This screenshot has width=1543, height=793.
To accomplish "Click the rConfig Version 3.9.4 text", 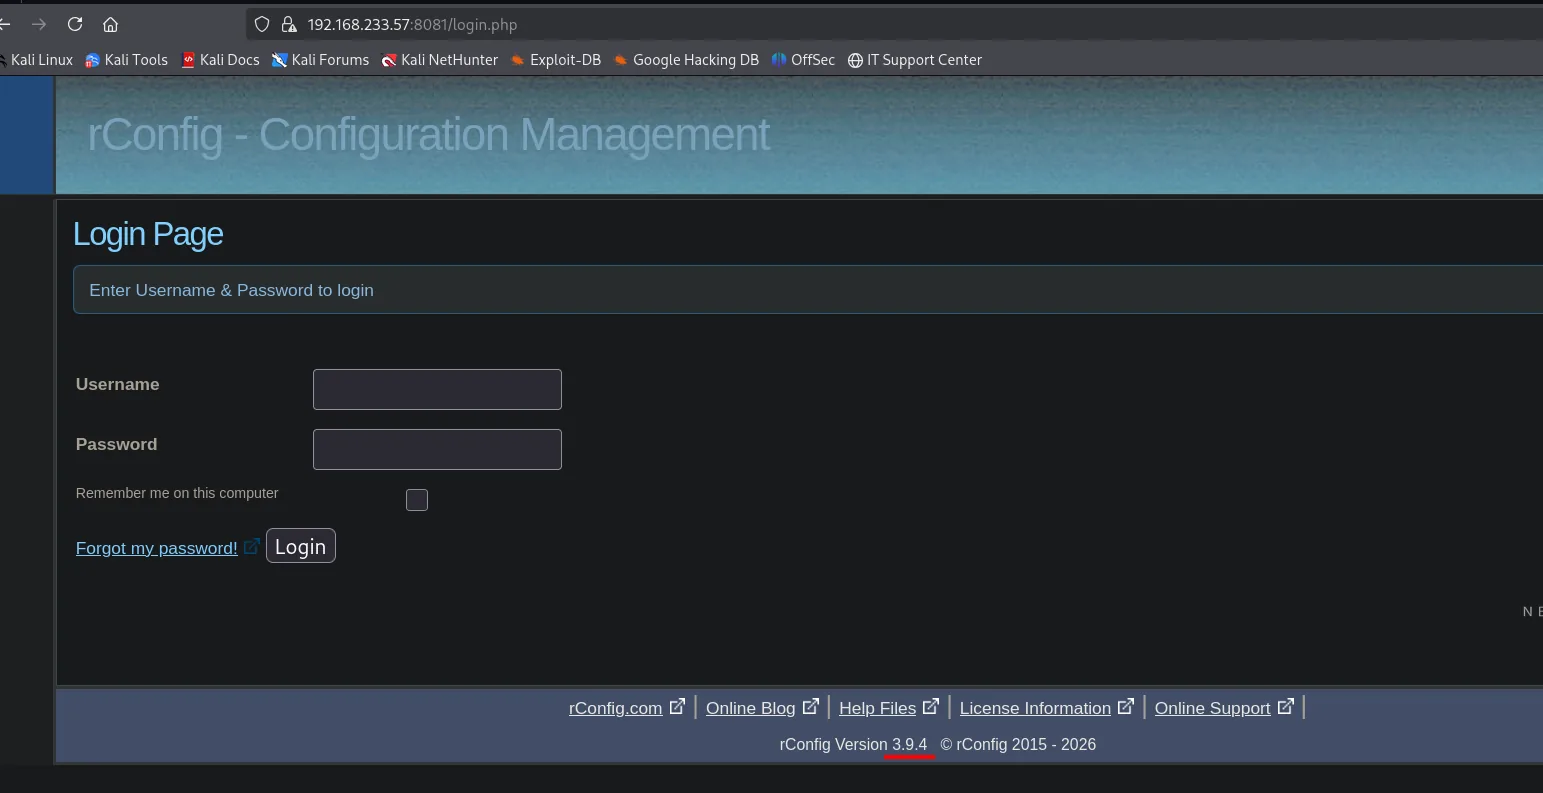I will pos(854,744).
